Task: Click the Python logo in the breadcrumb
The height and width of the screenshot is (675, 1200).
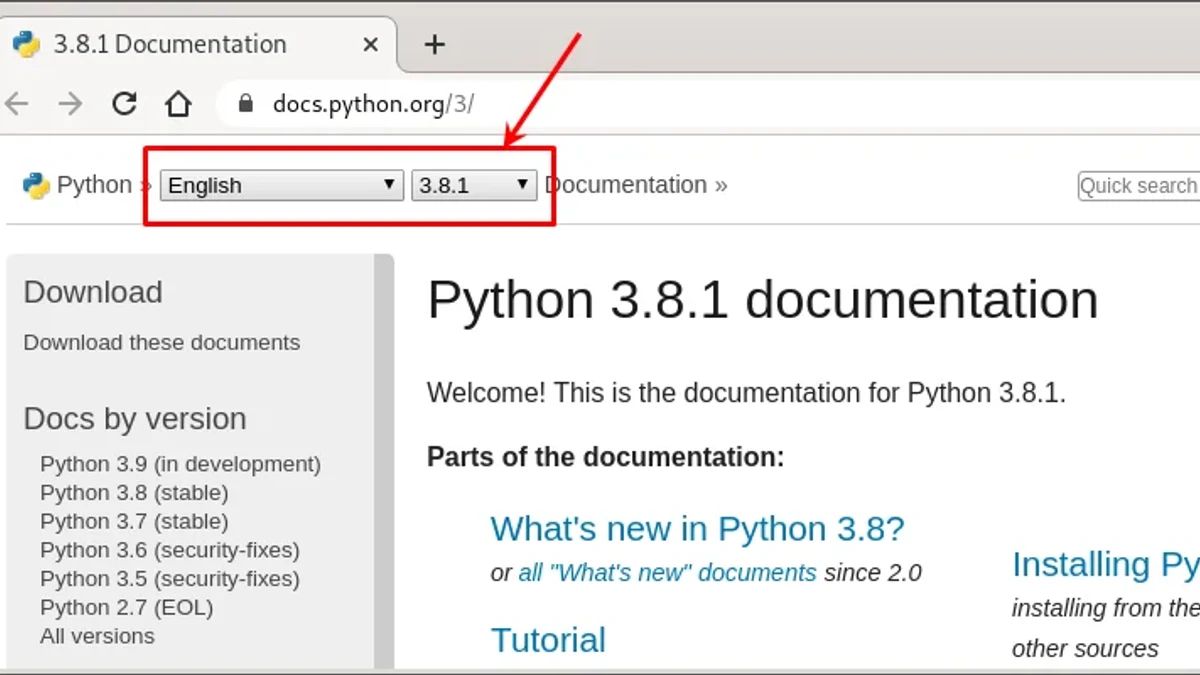Action: pos(36,185)
